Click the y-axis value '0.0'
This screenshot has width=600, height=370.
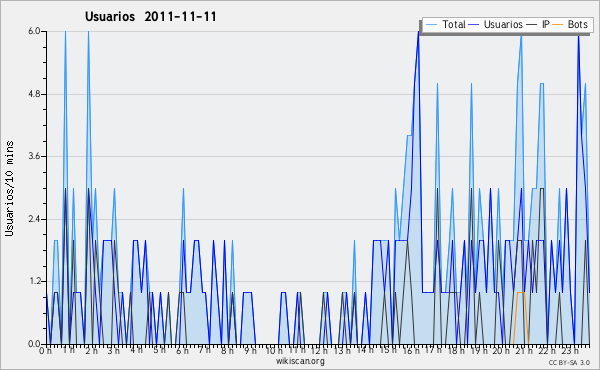pyautogui.click(x=34, y=344)
